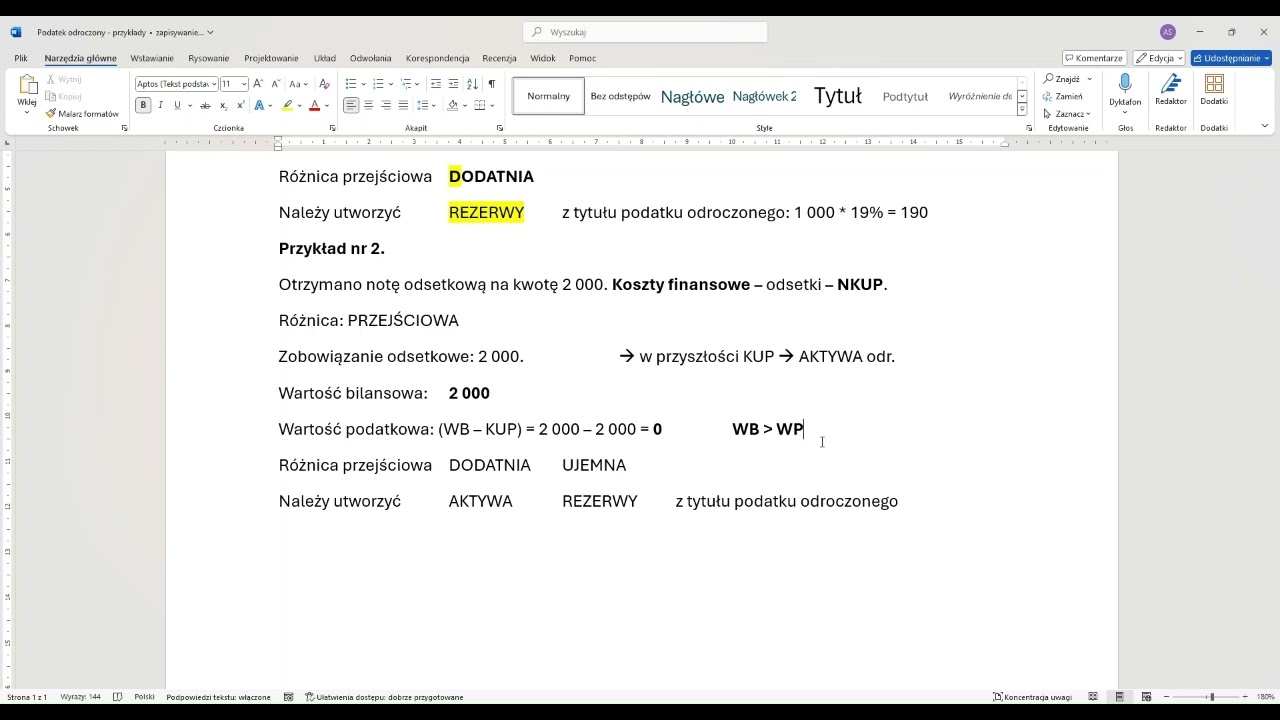Switch to the Wstawianie tab
The height and width of the screenshot is (720, 1280).
(152, 58)
